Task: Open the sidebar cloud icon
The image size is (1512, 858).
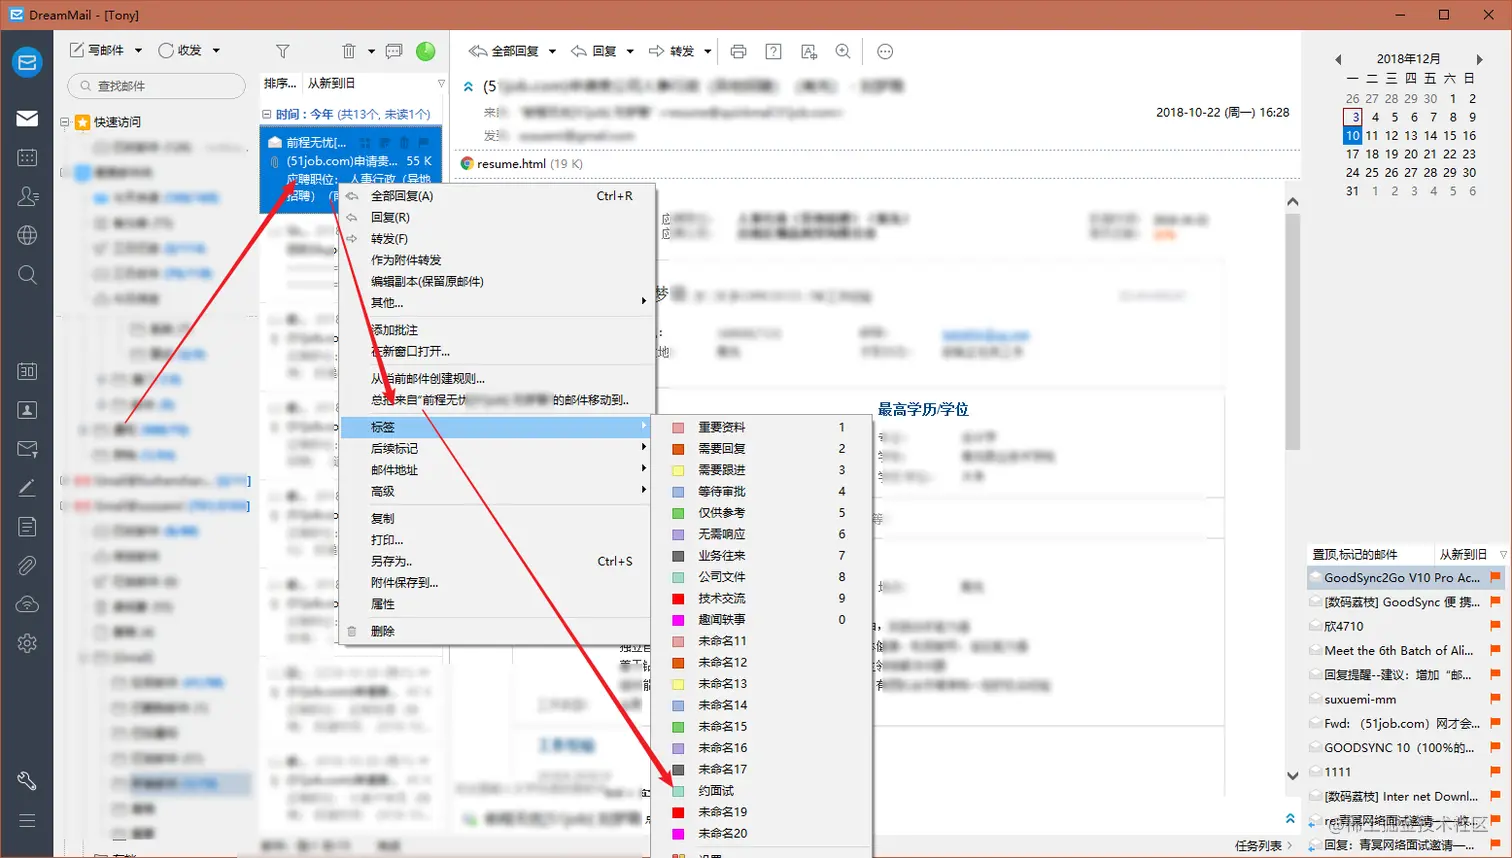Action: [27, 604]
